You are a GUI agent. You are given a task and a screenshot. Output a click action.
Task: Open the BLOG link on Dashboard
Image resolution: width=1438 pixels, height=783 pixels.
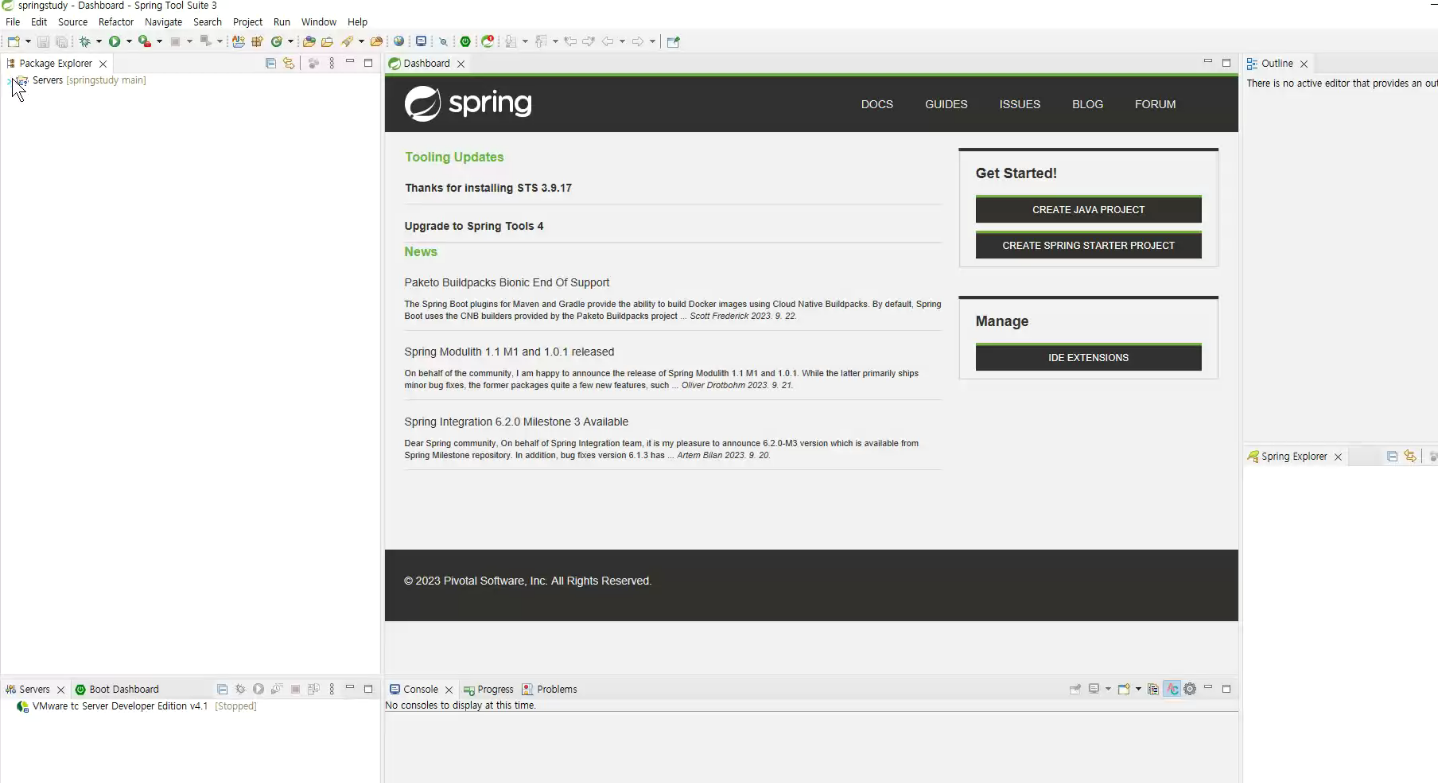(1088, 104)
